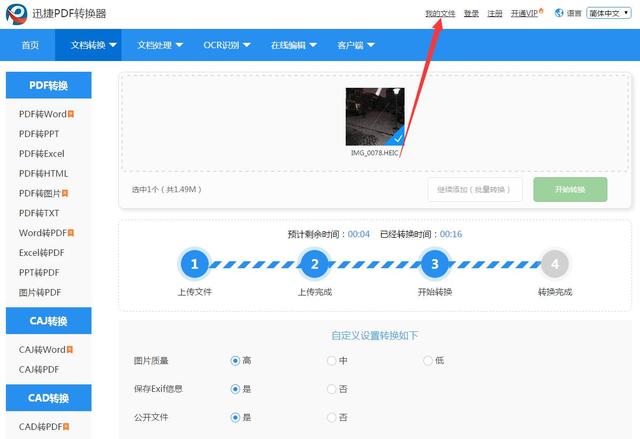Open CAJ转PDF in sidebar
This screenshot has width=640, height=439.
click(39, 369)
